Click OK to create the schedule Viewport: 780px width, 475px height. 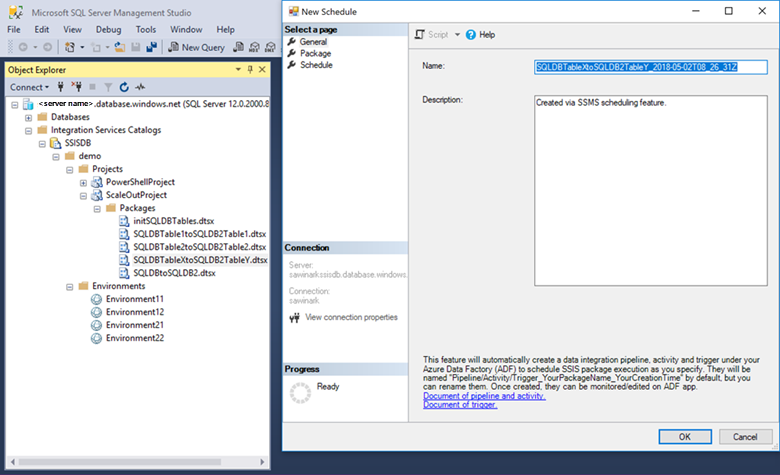point(685,437)
